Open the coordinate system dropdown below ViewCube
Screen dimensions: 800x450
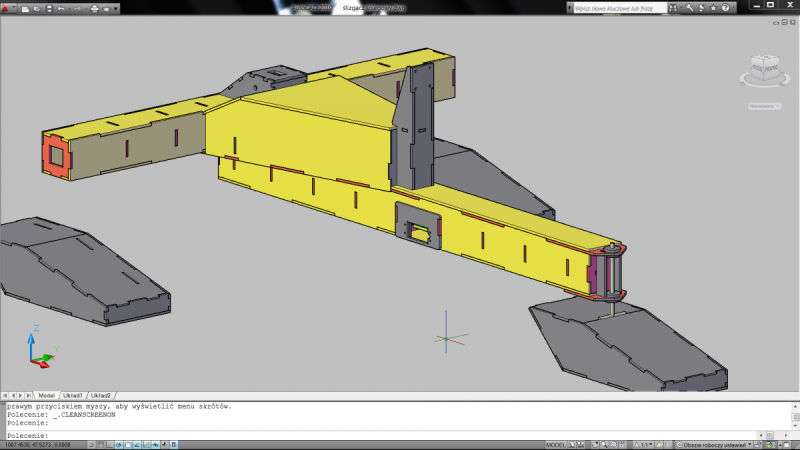(x=765, y=105)
